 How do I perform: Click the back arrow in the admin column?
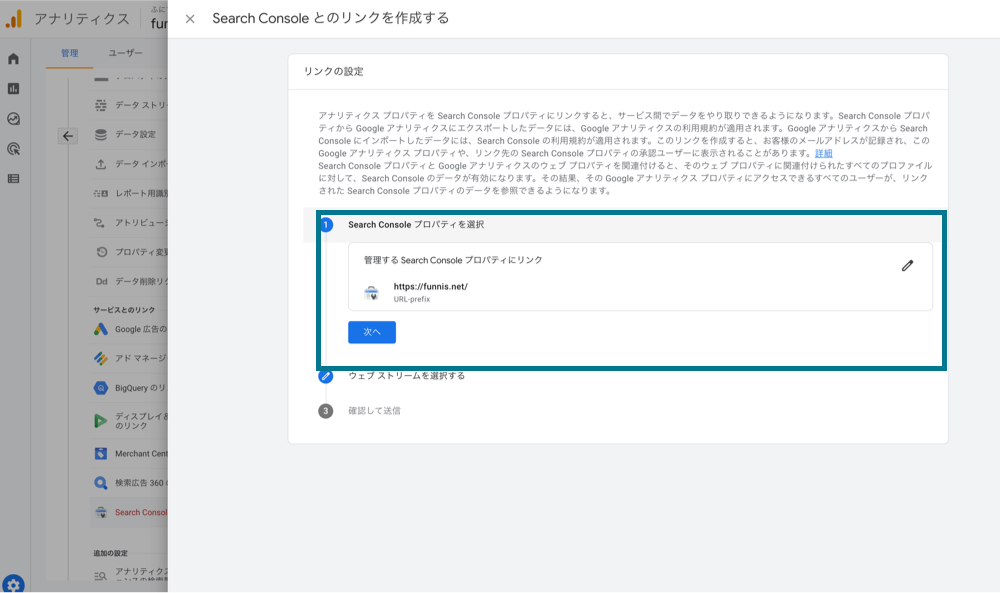[68, 136]
